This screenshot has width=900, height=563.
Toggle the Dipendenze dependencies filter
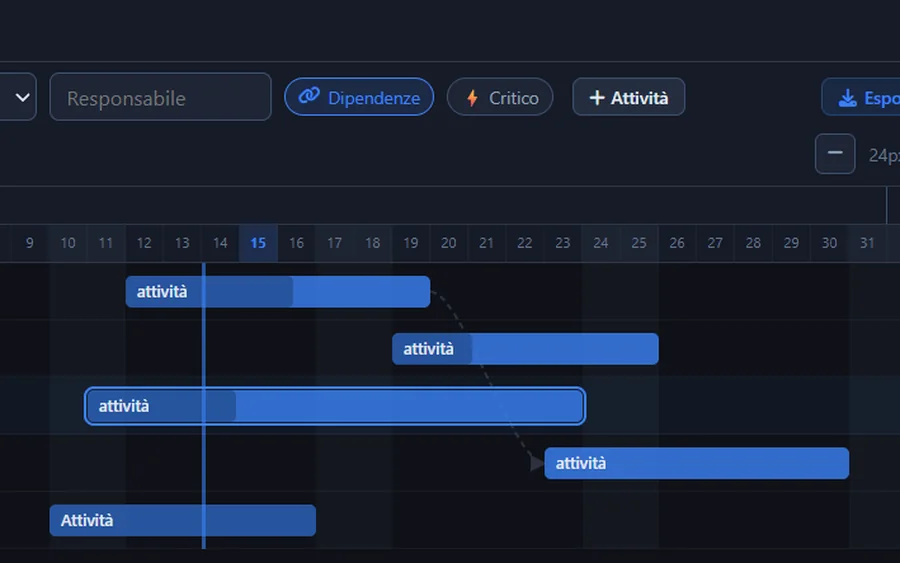click(x=359, y=97)
